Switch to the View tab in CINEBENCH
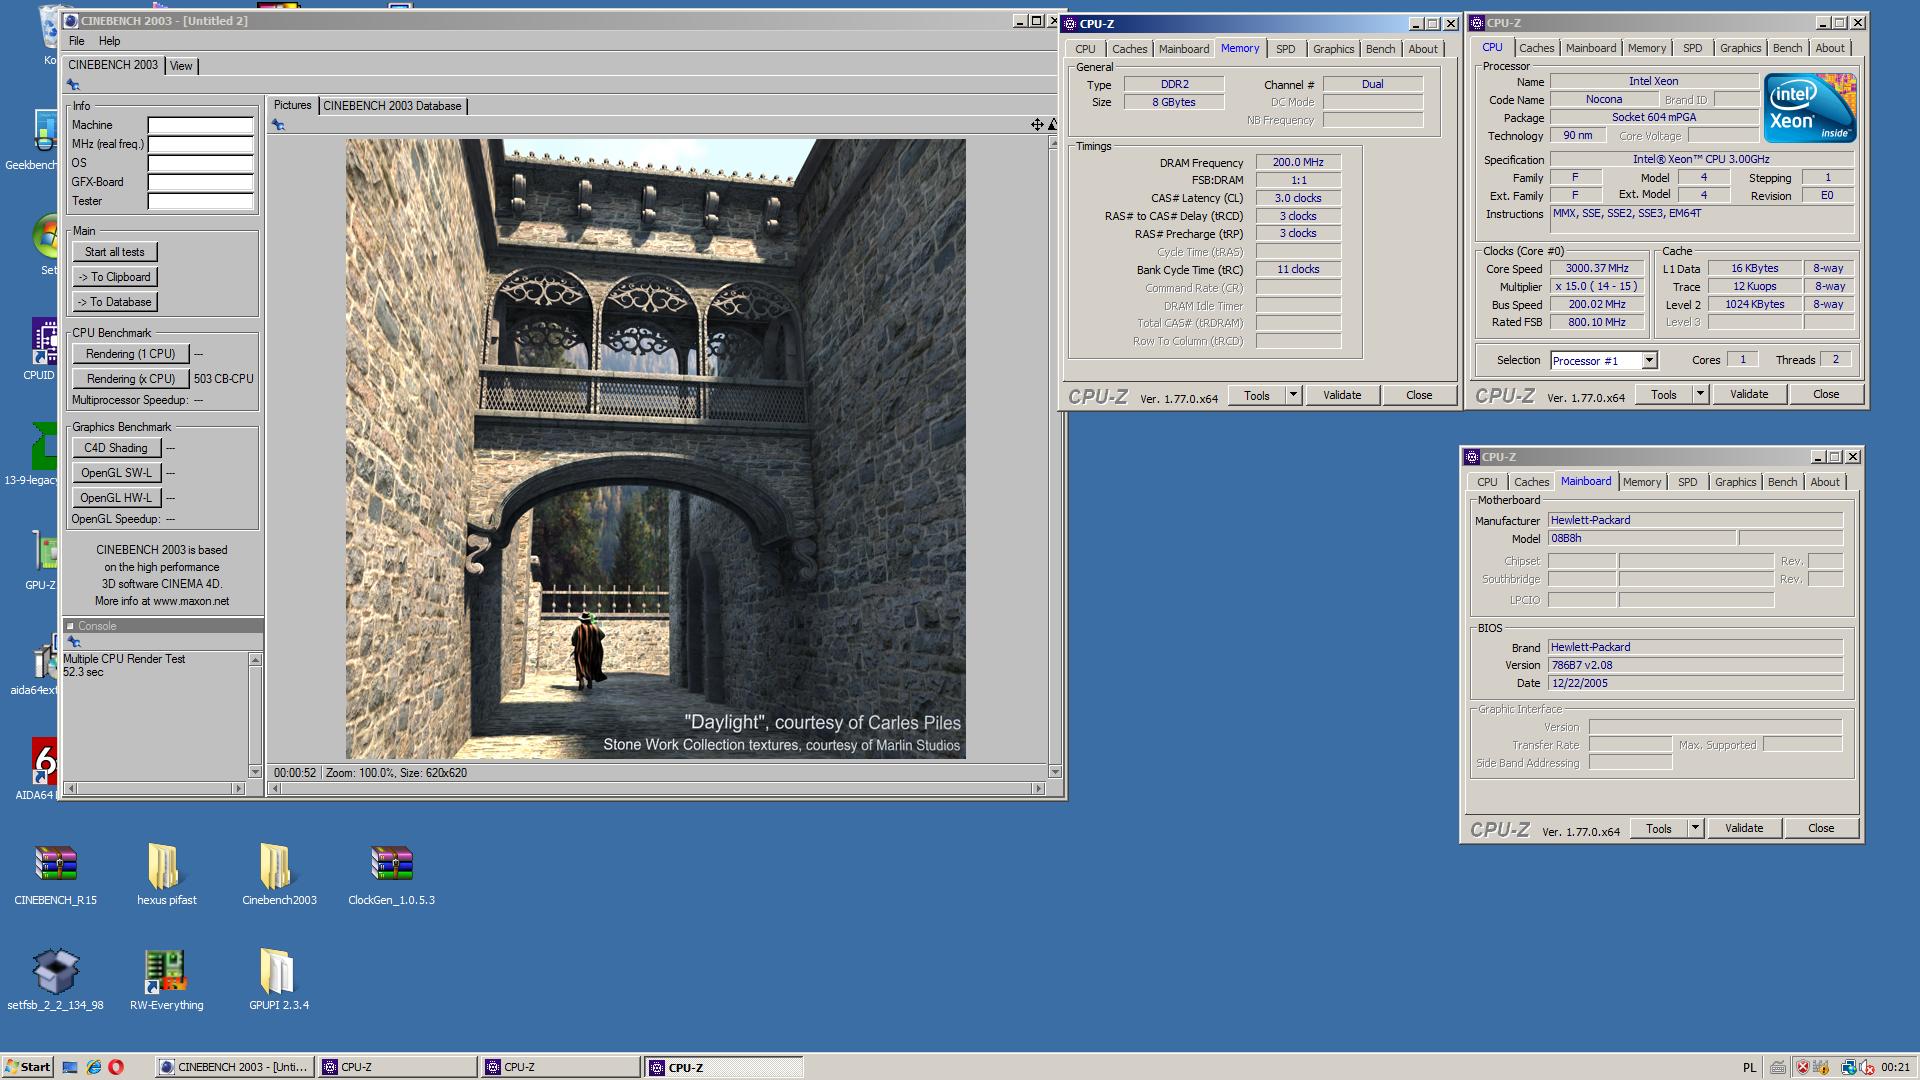Viewport: 1920px width, 1080px height. pos(181,66)
